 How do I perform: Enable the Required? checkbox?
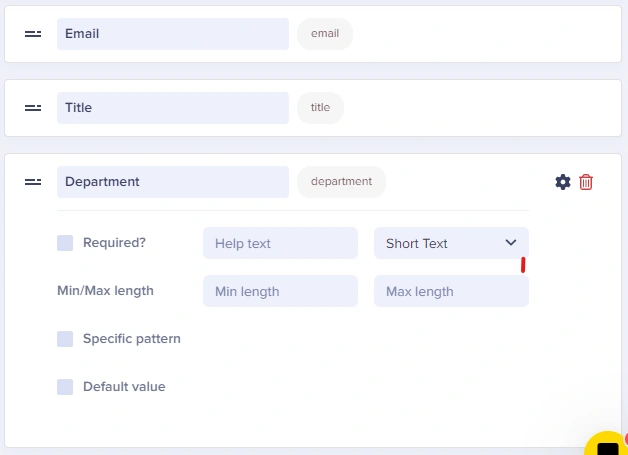pos(65,243)
